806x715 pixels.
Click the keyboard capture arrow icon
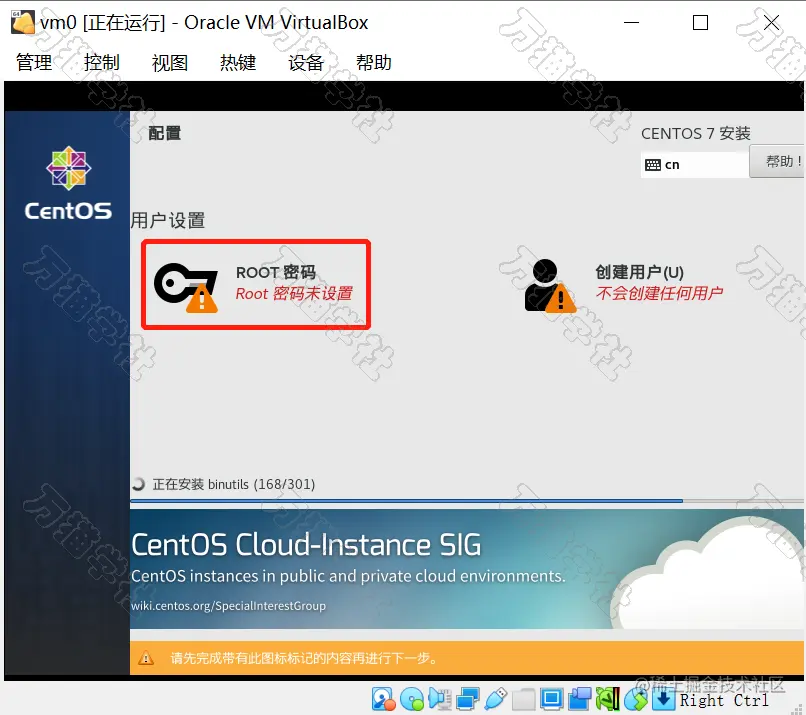tap(664, 699)
